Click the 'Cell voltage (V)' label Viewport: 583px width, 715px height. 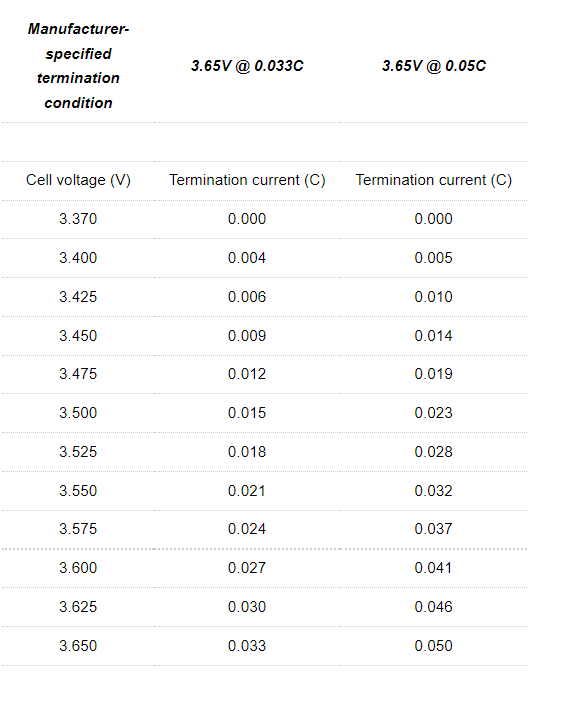click(x=78, y=180)
